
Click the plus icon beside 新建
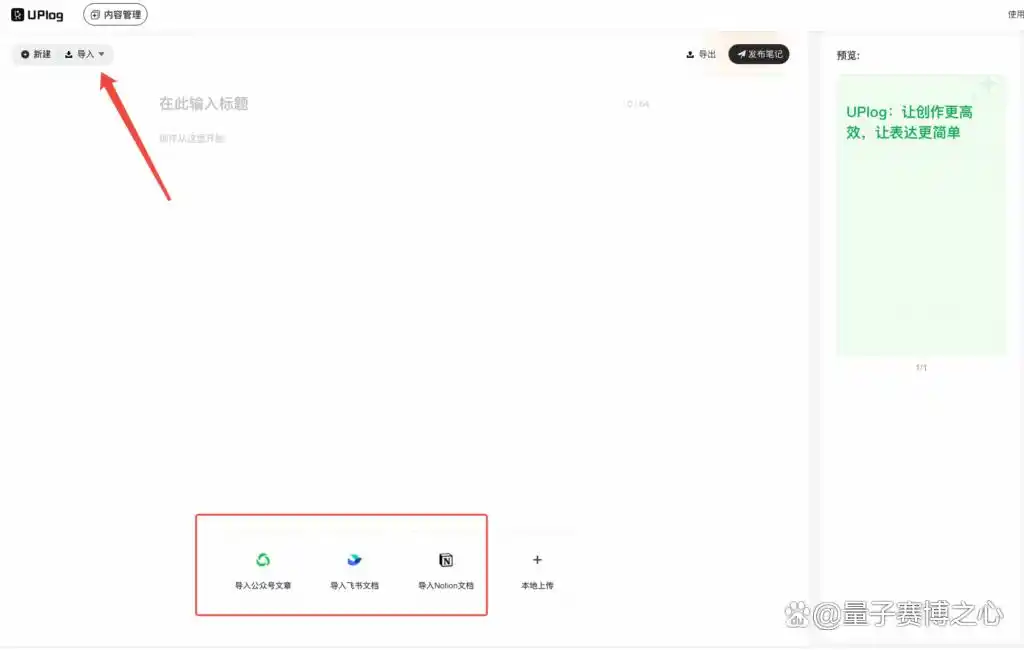point(25,54)
